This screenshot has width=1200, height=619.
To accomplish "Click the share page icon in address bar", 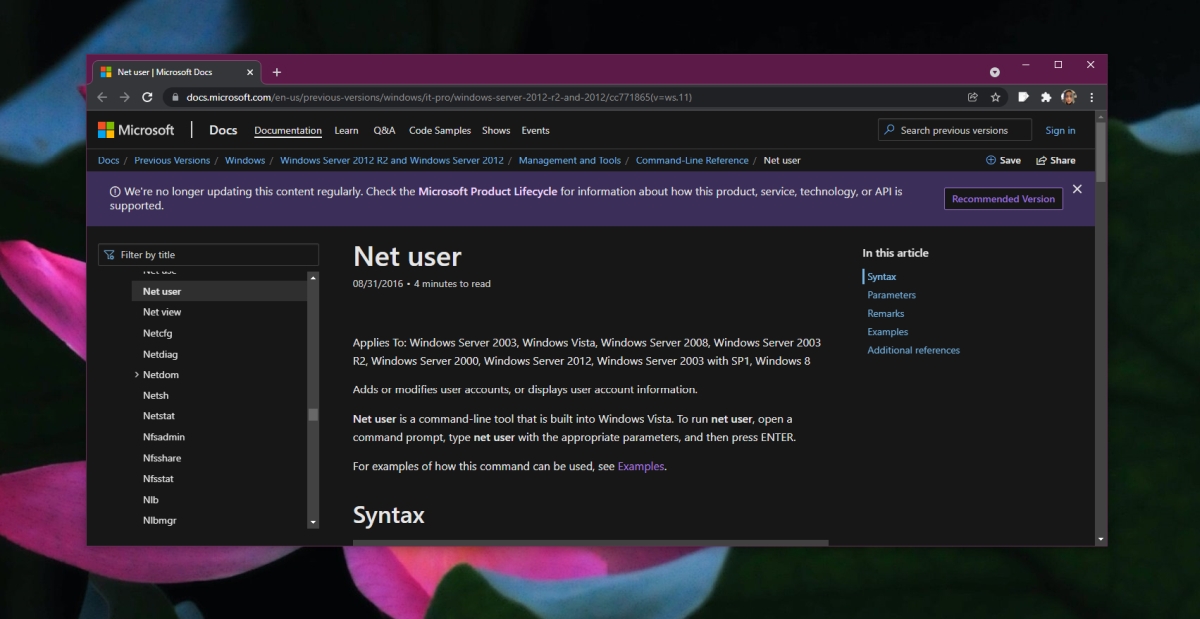I will (973, 97).
